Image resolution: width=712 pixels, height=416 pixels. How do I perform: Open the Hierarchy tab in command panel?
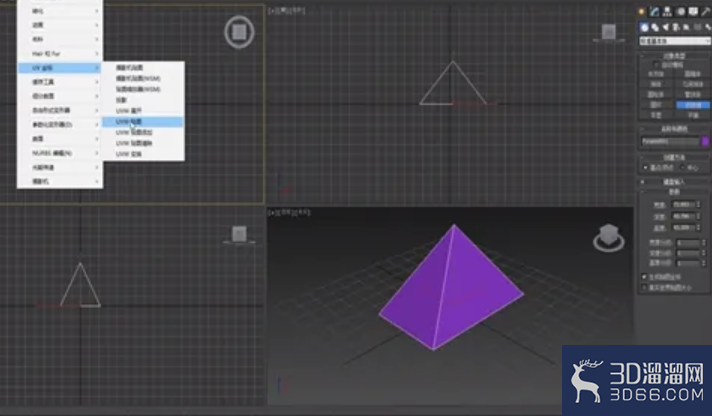click(667, 12)
